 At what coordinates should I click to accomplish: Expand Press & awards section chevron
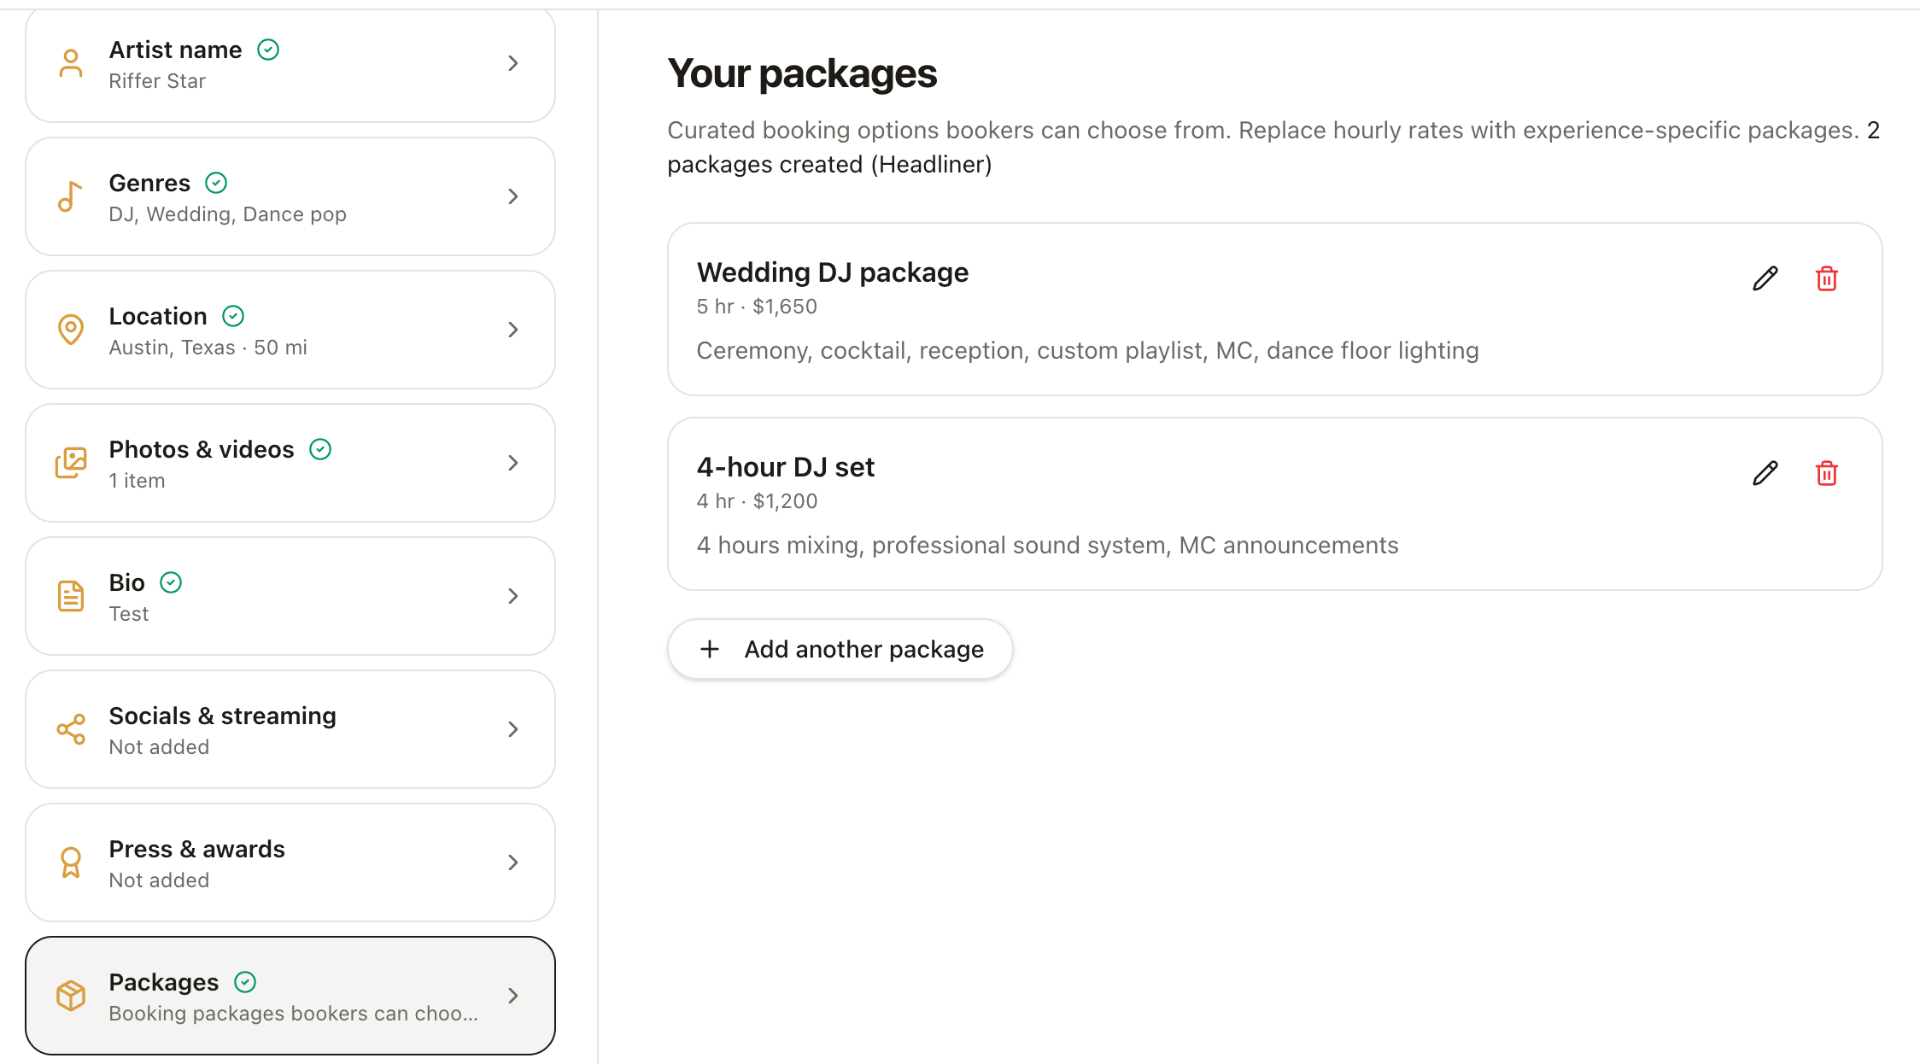(513, 862)
